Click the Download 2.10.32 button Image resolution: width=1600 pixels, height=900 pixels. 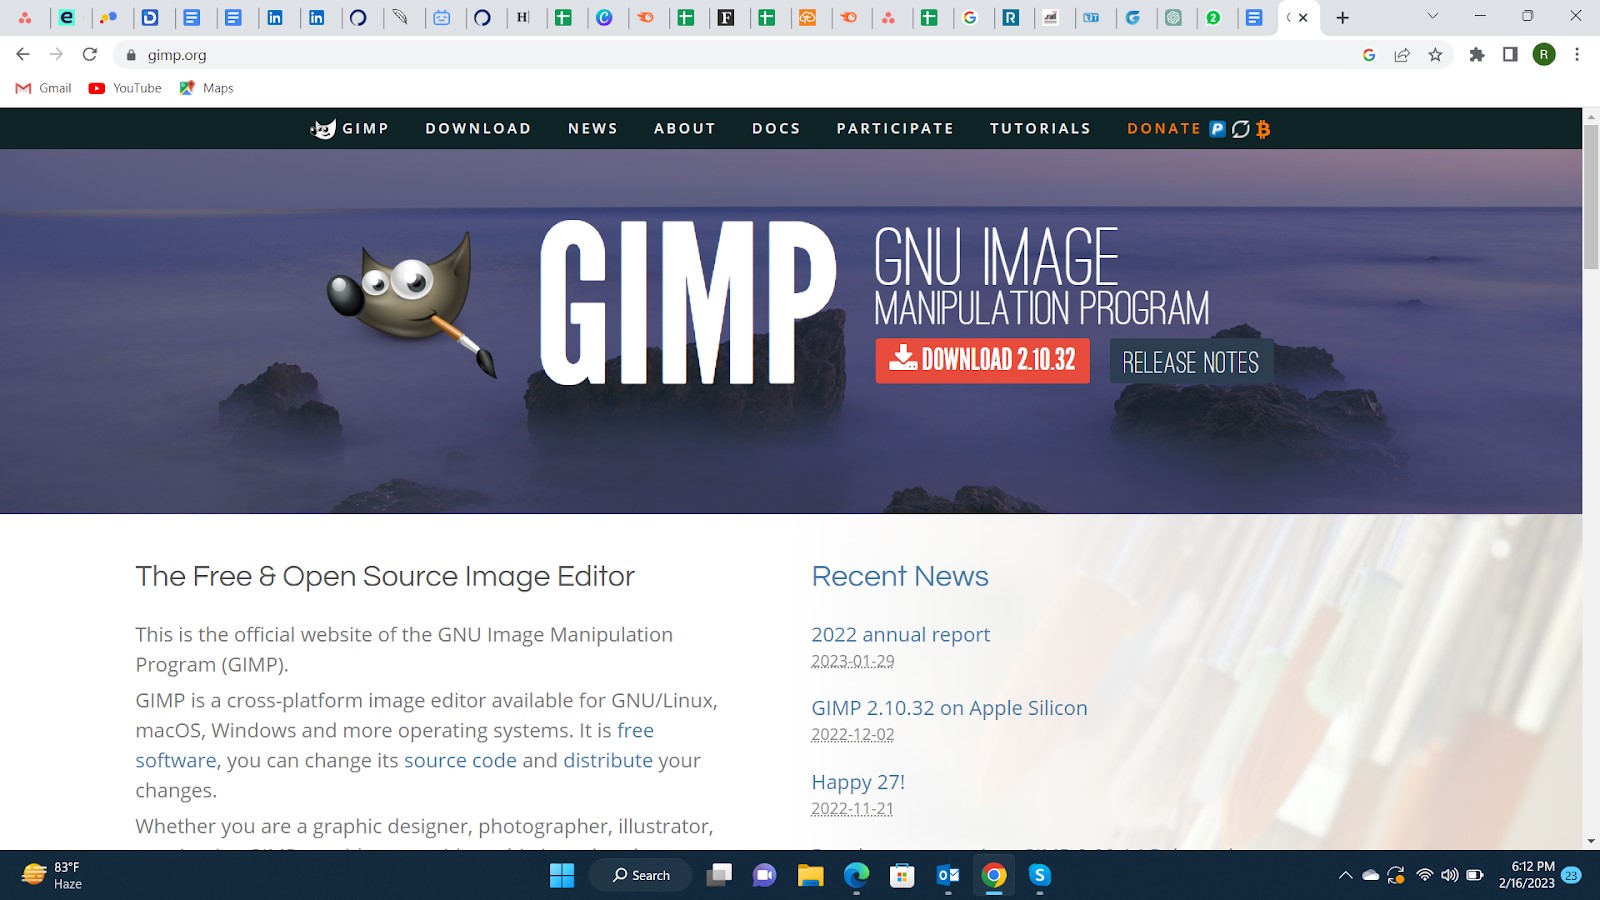point(982,360)
